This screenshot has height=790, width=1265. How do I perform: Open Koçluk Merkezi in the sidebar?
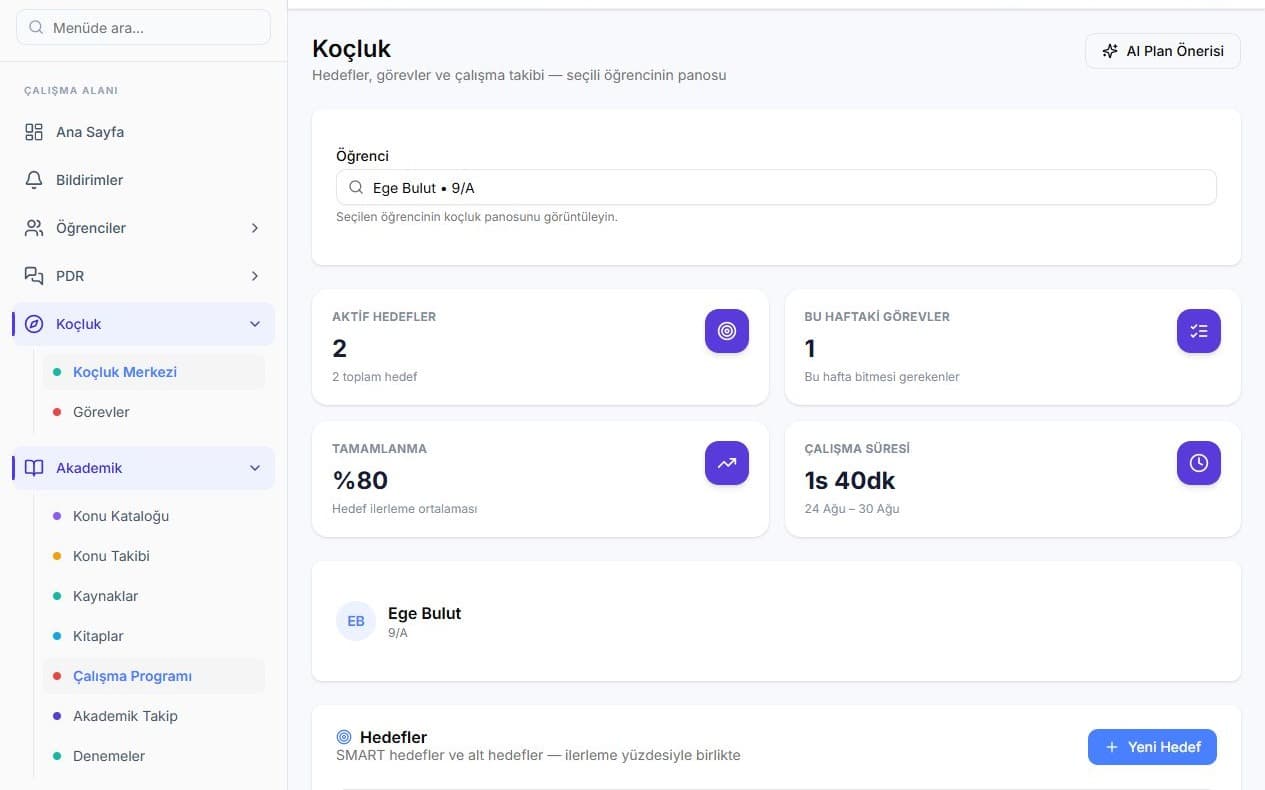(x=154, y=372)
